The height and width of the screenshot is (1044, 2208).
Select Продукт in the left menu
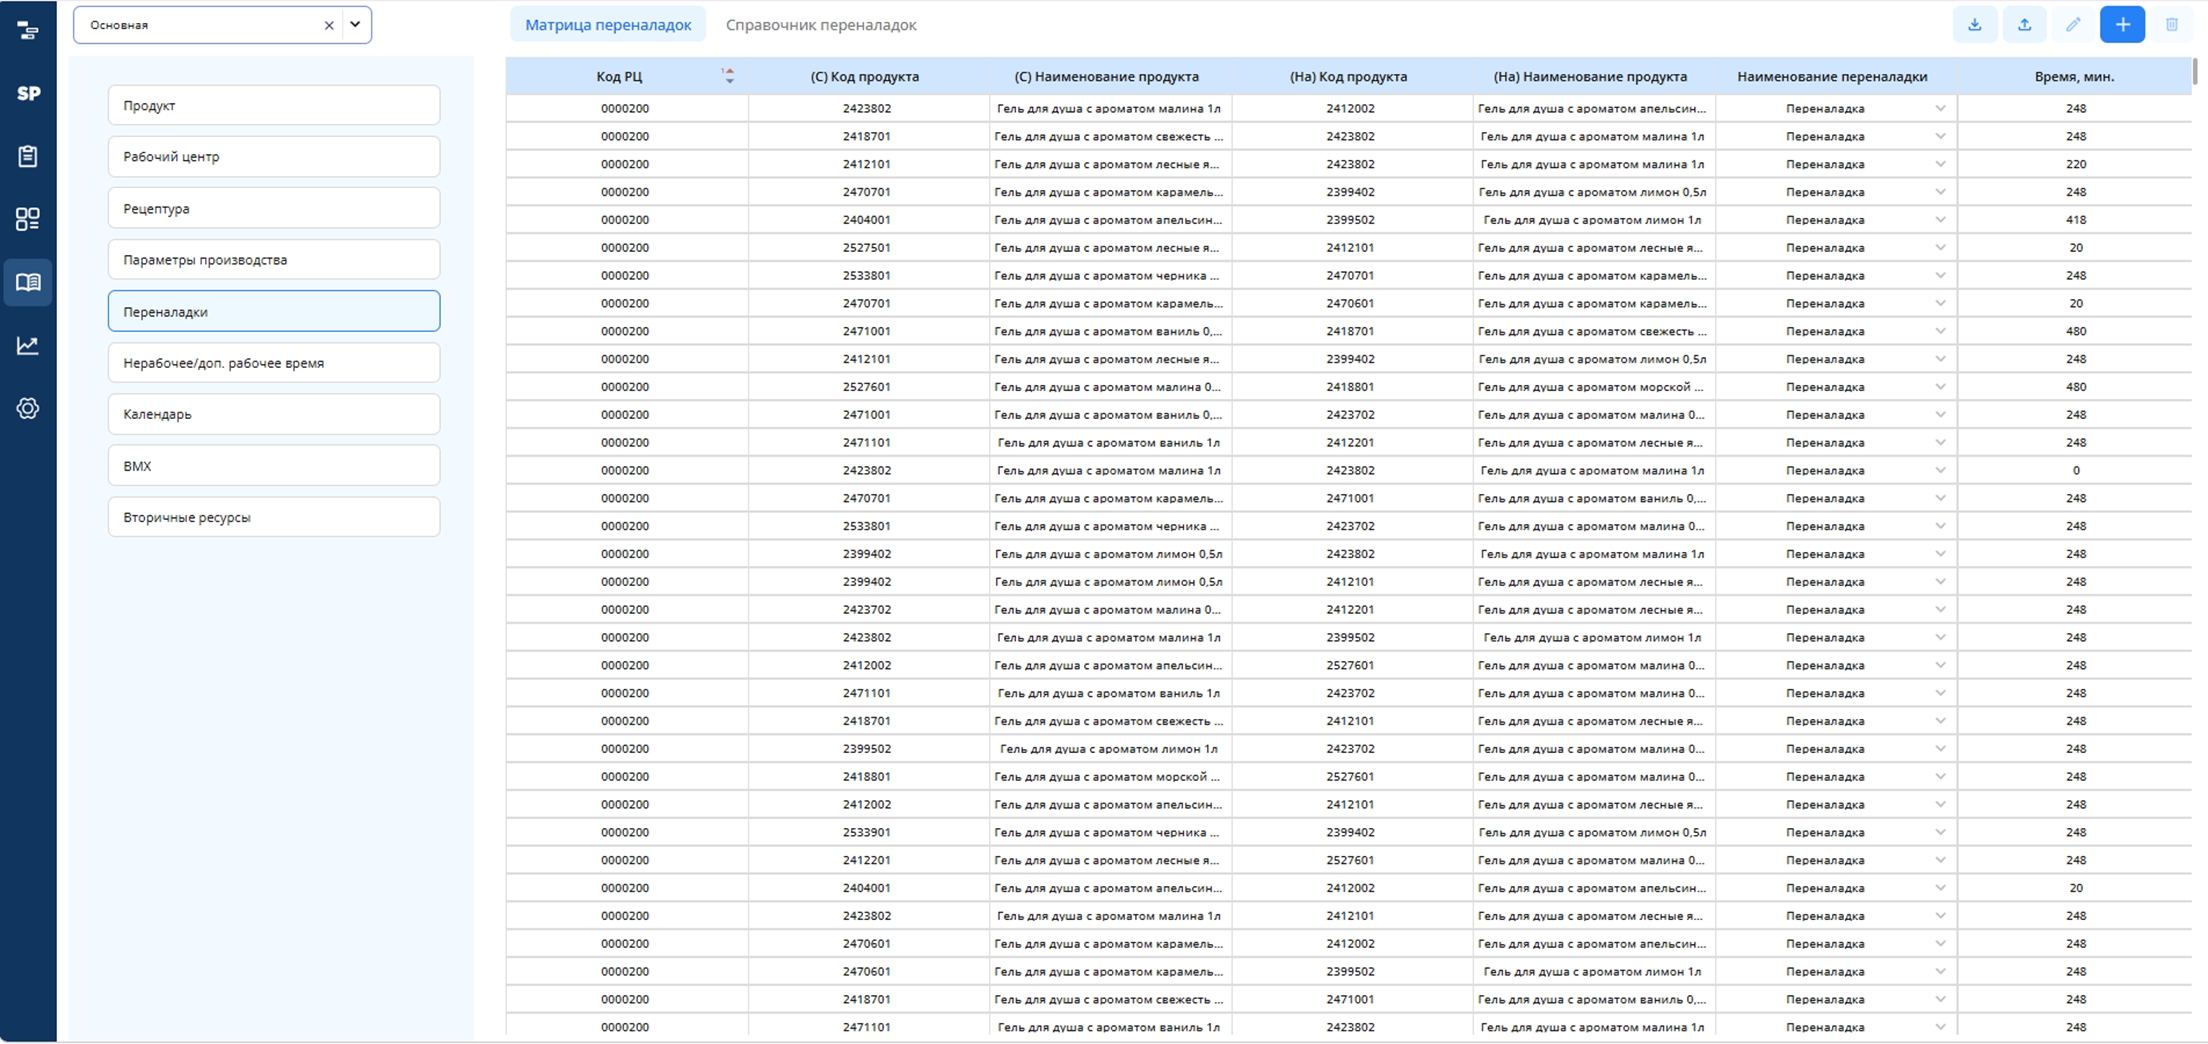tap(274, 105)
